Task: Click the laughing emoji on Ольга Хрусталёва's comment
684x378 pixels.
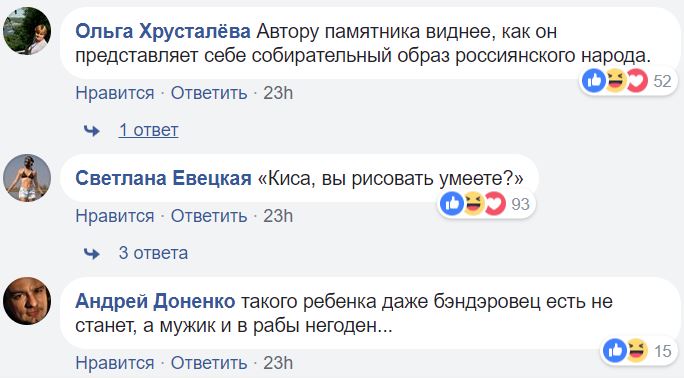Action: [616, 81]
